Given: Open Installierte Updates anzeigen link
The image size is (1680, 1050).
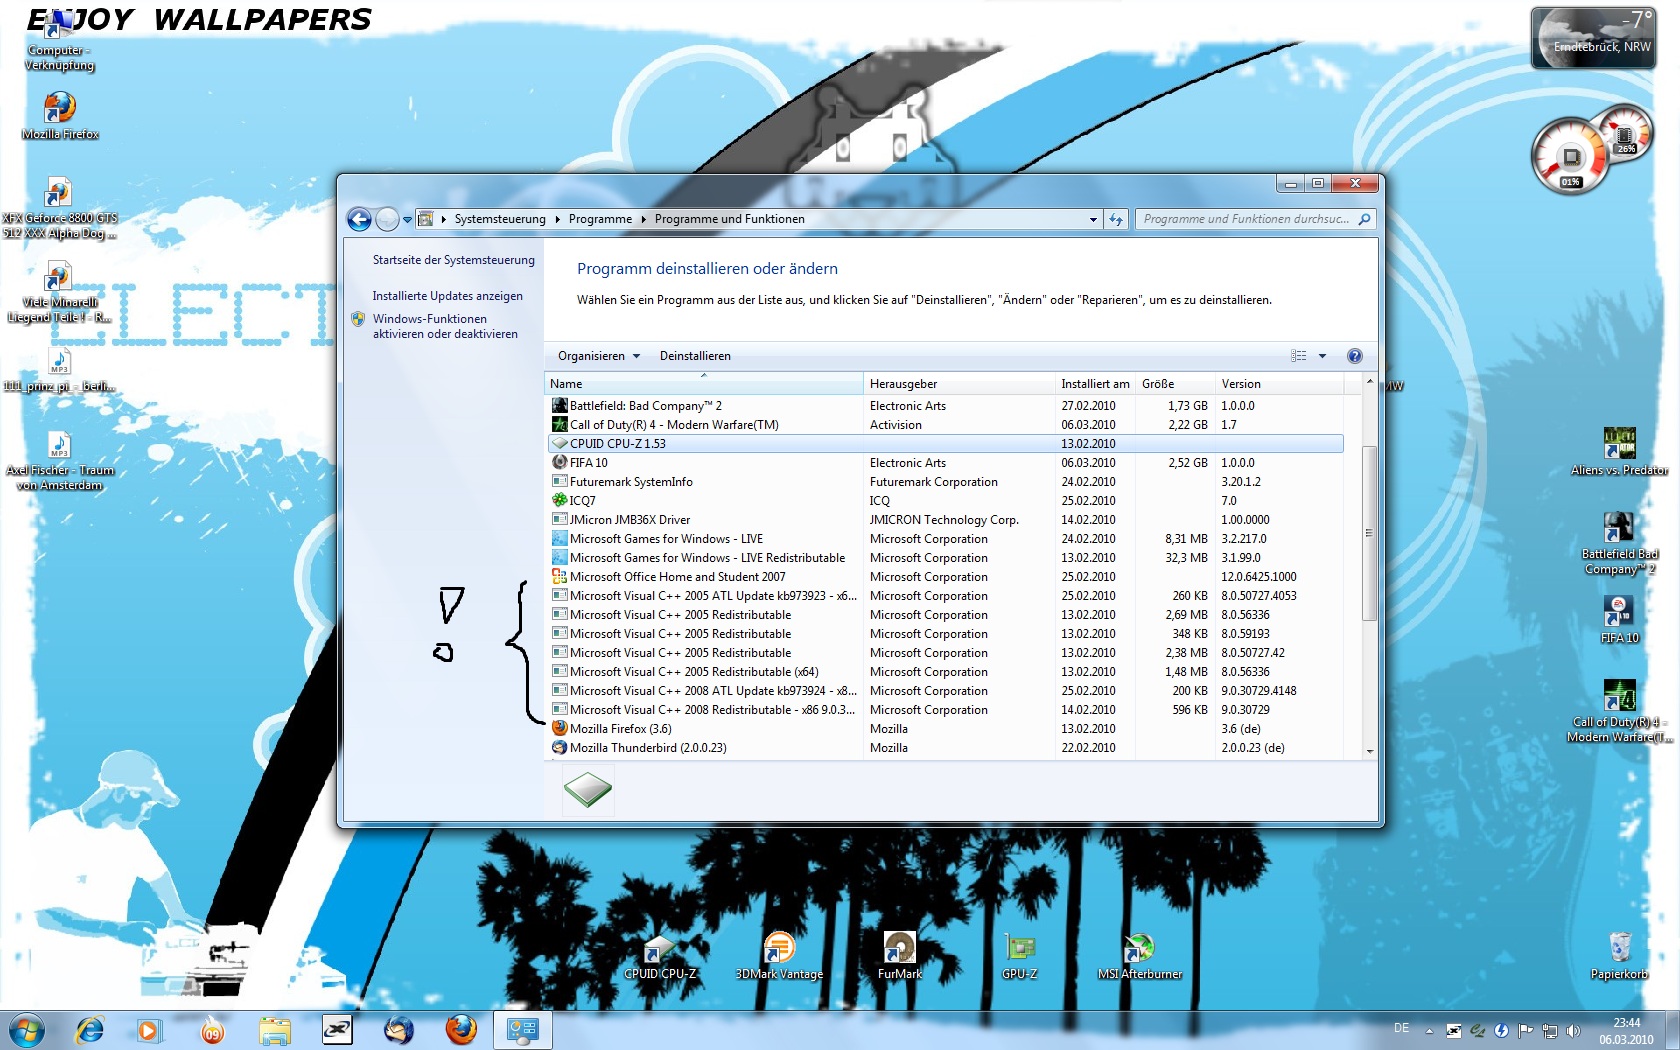Looking at the screenshot, I should pyautogui.click(x=447, y=296).
